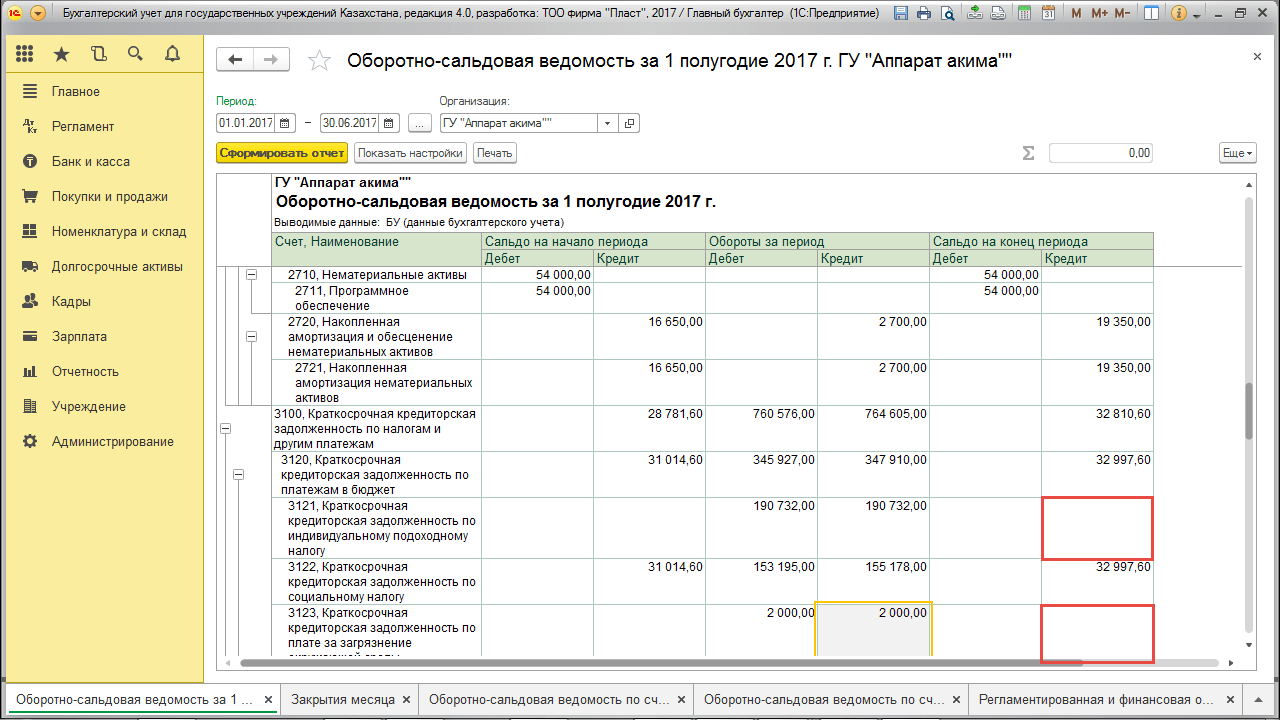This screenshot has width=1280, height=720.
Task: Click the M+ memory add icon
Action: pyautogui.click(x=1098, y=12)
